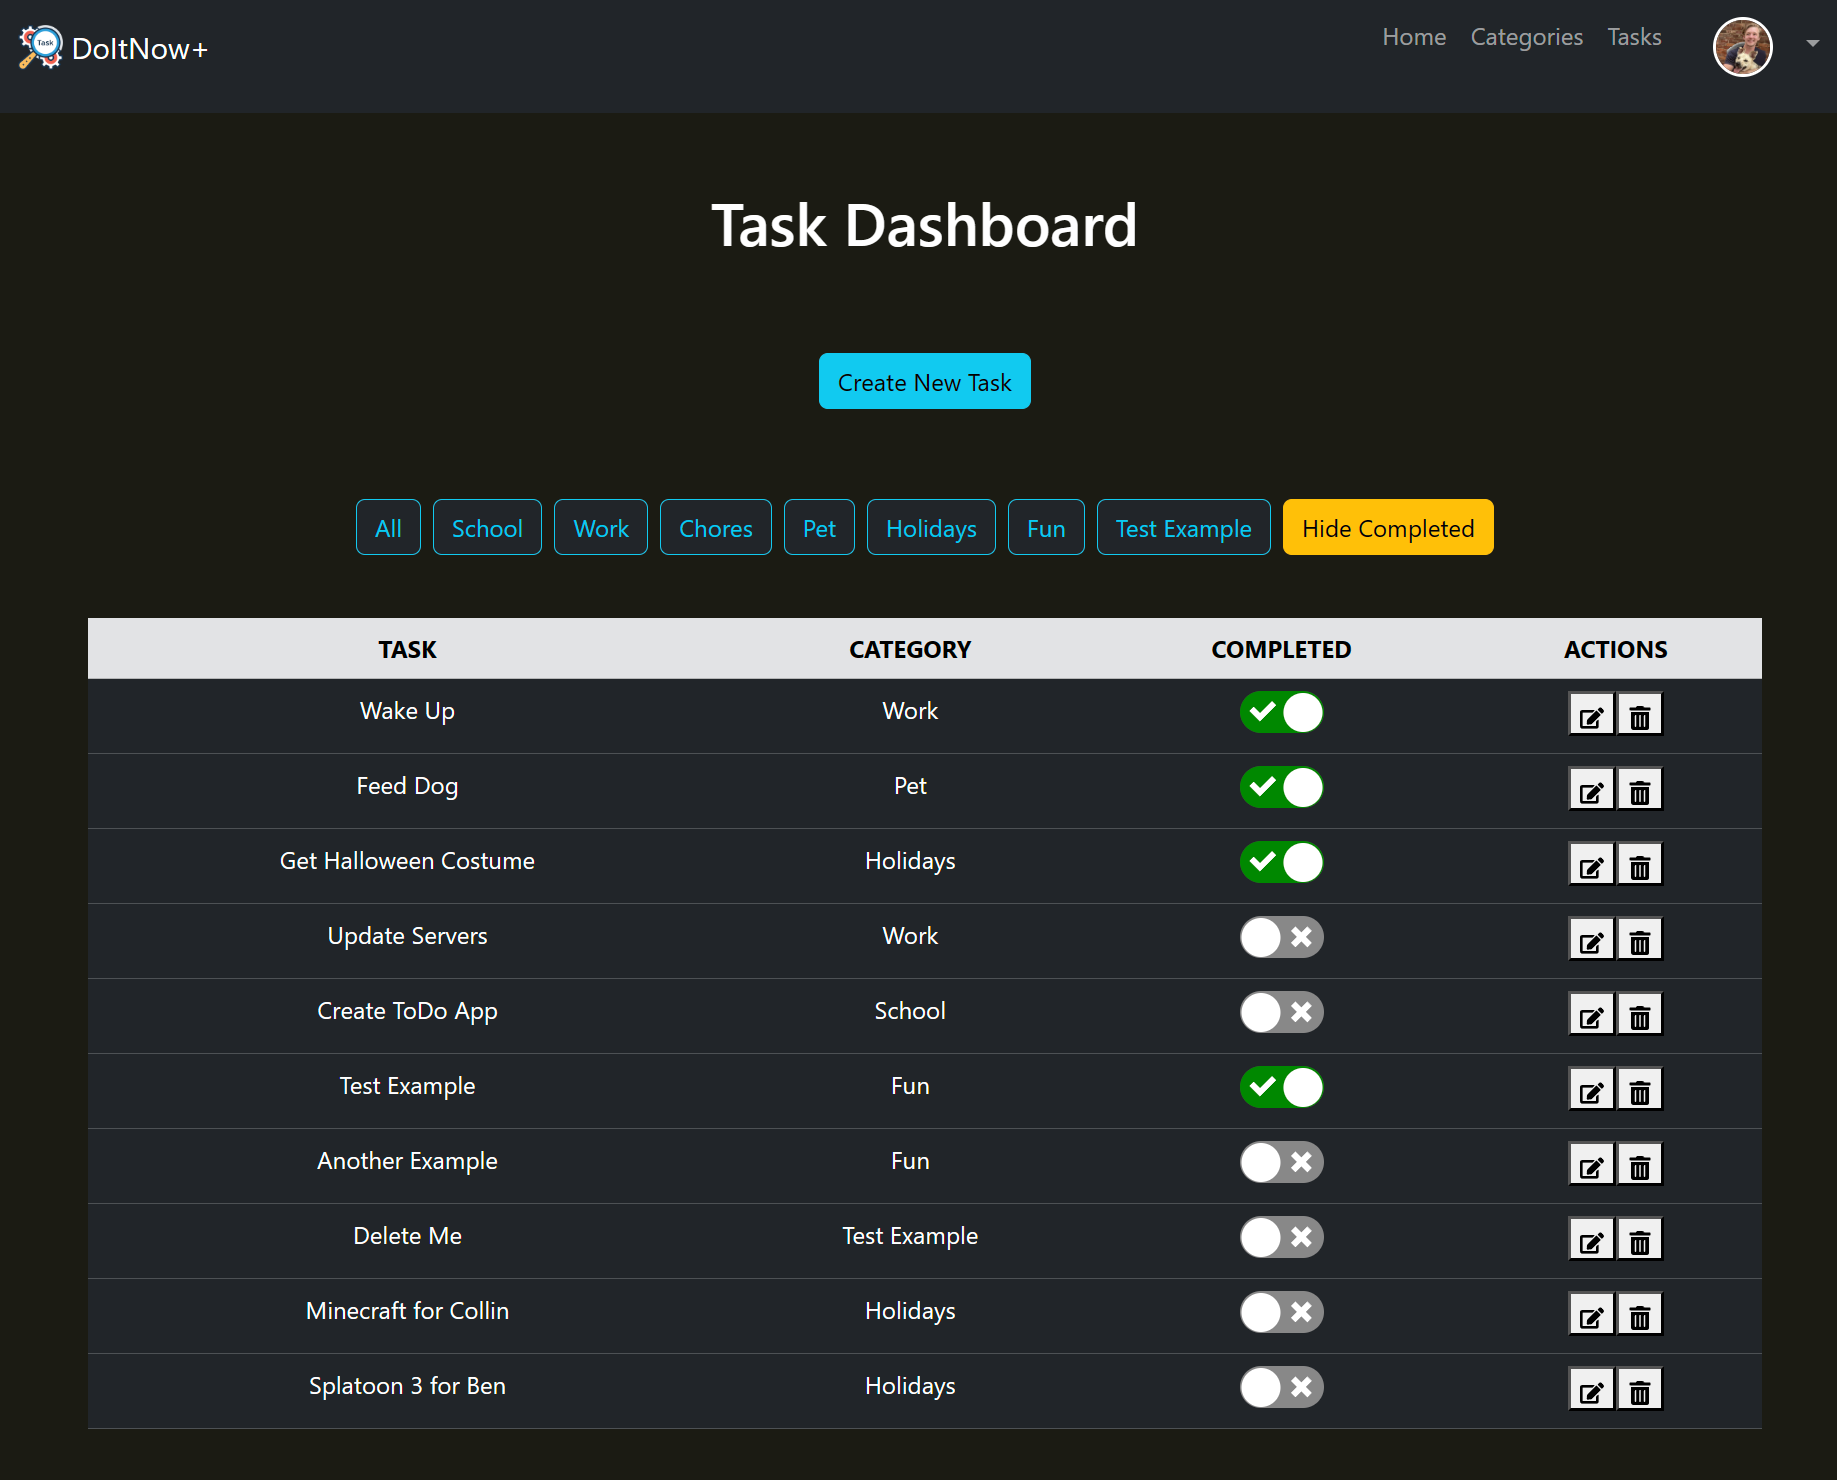The height and width of the screenshot is (1480, 1837).
Task: Click trash icon for Delete Me task
Action: 1639,1240
